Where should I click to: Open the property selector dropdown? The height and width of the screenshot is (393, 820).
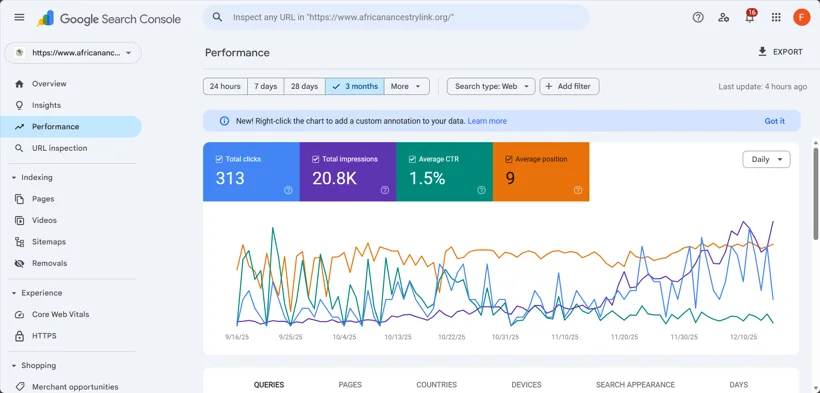(73, 53)
